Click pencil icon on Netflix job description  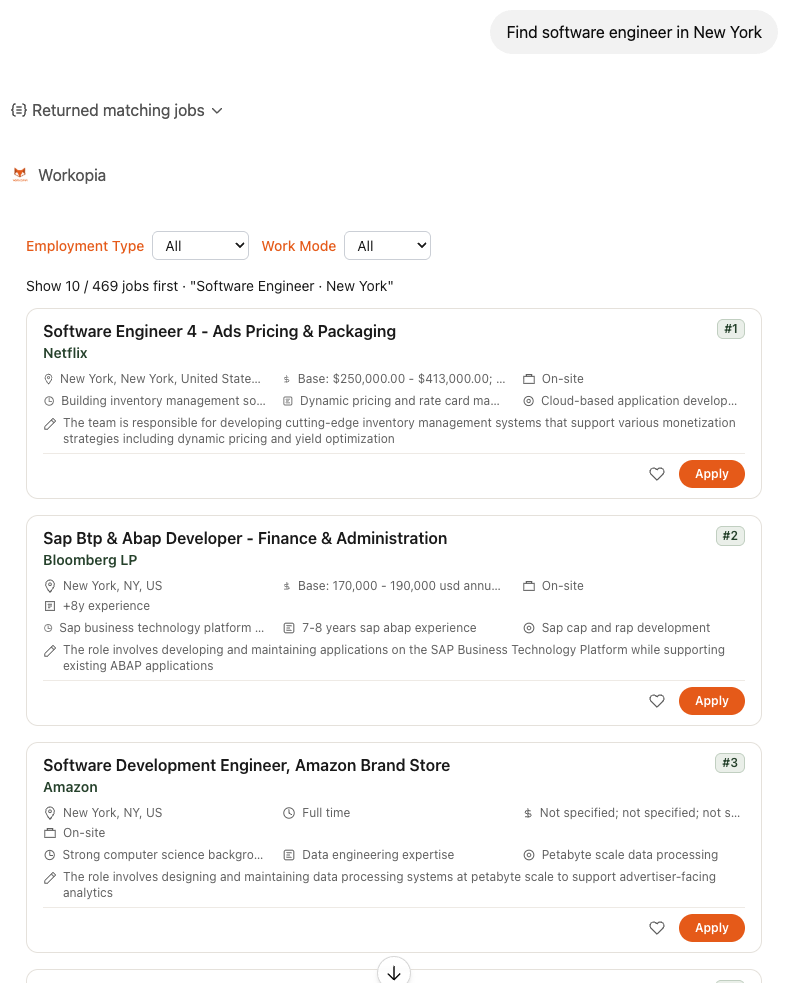coord(50,424)
